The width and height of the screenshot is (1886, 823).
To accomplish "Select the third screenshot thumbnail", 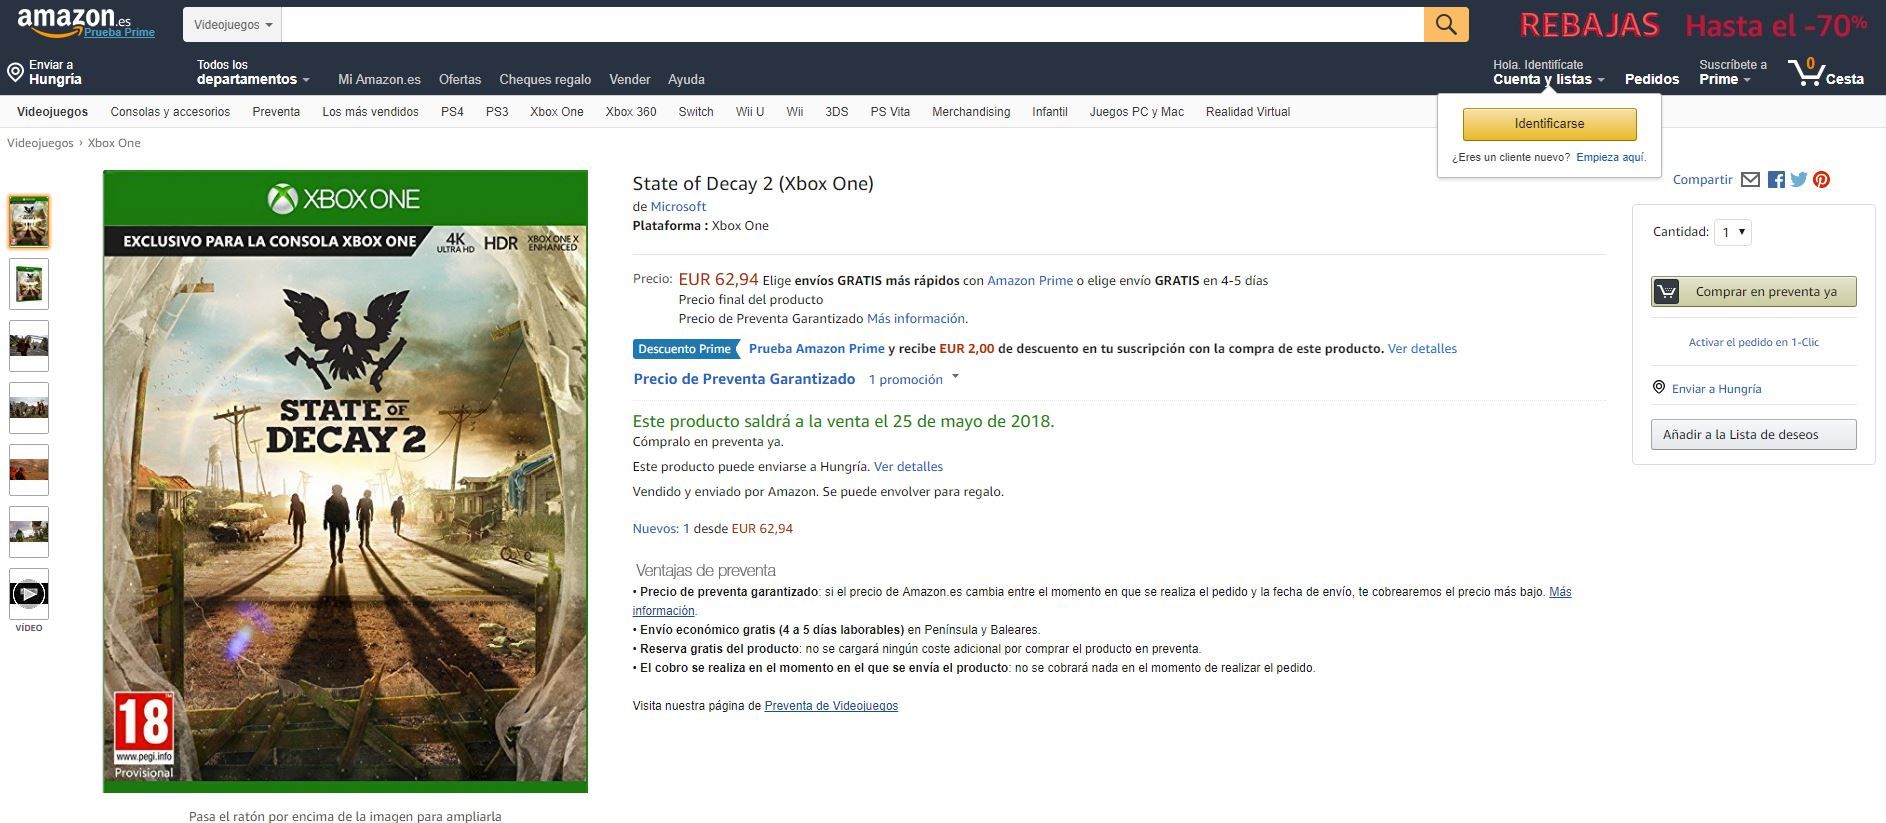I will click(29, 346).
